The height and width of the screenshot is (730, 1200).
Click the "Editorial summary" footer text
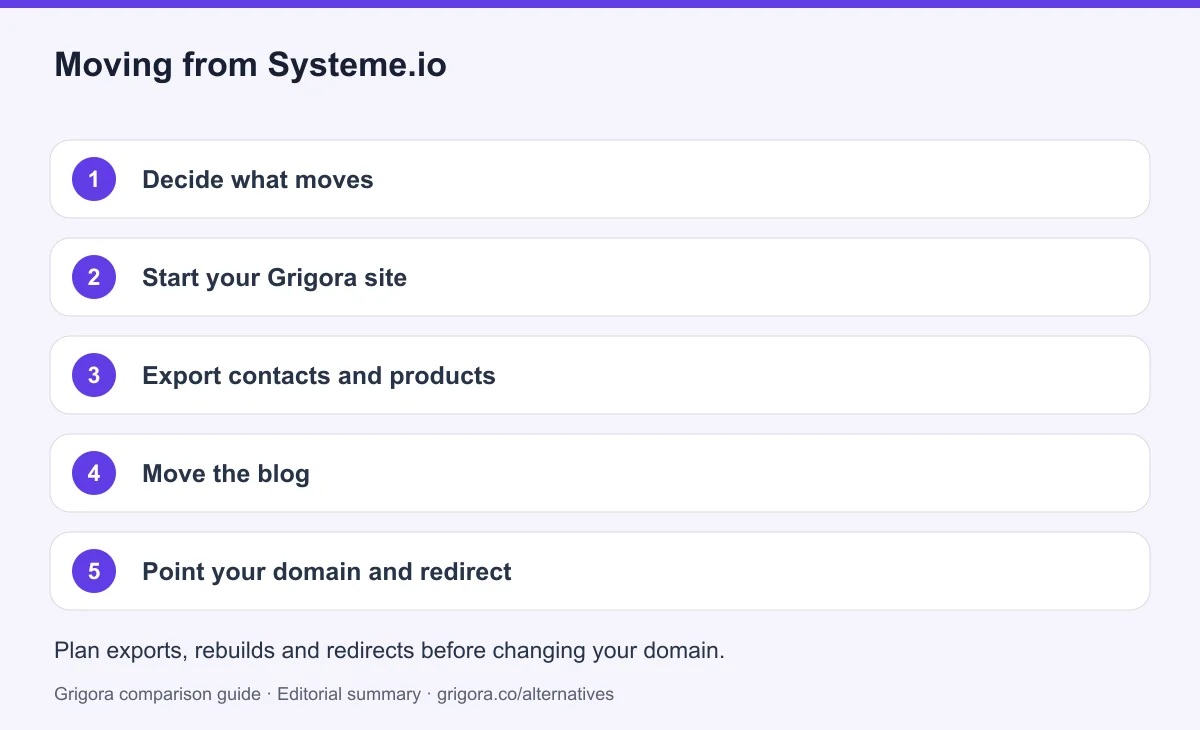pos(349,693)
